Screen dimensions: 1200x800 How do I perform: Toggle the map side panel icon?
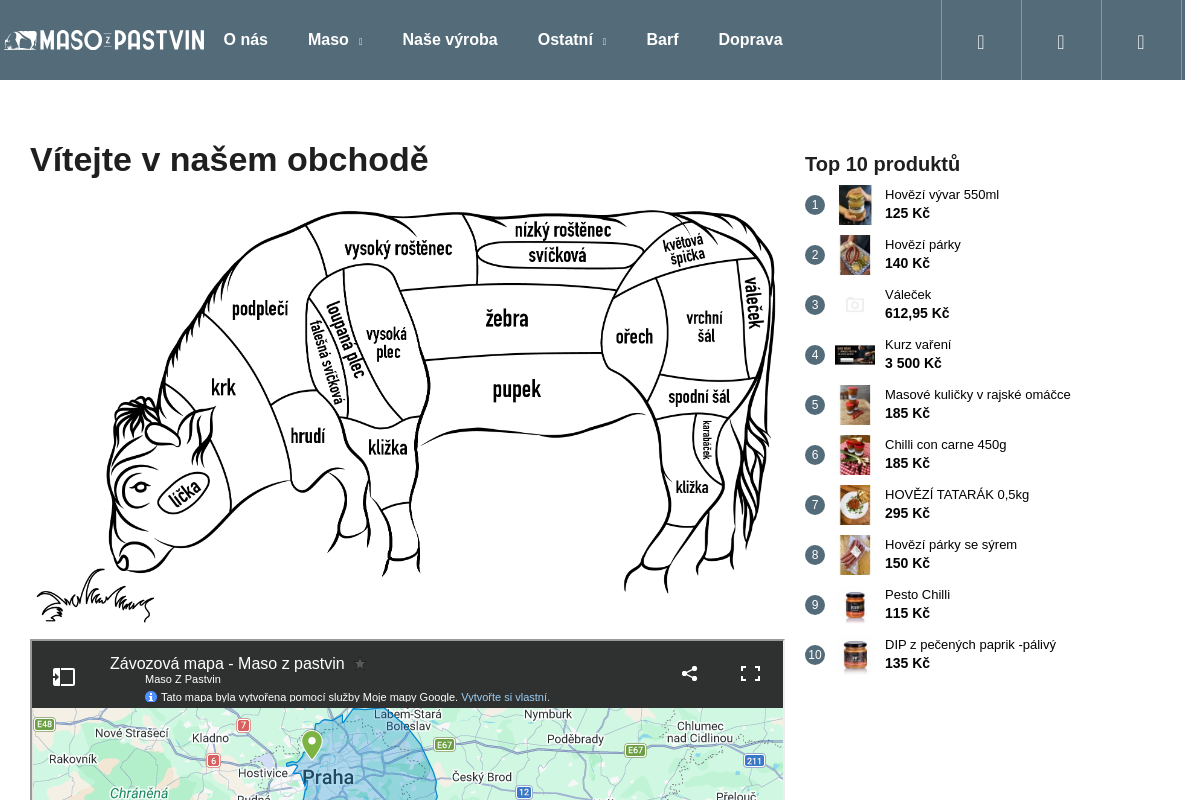click(64, 676)
